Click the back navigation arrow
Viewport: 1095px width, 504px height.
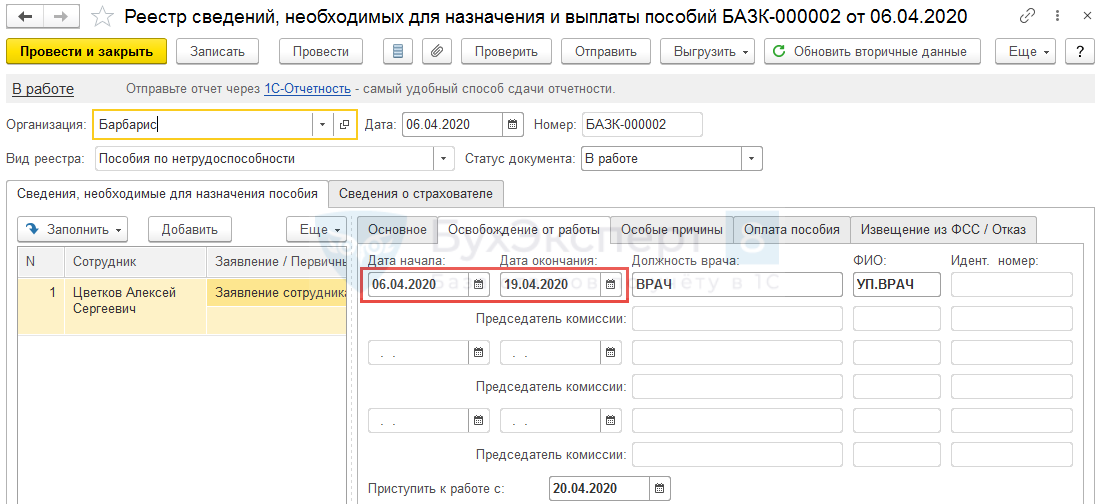point(25,17)
